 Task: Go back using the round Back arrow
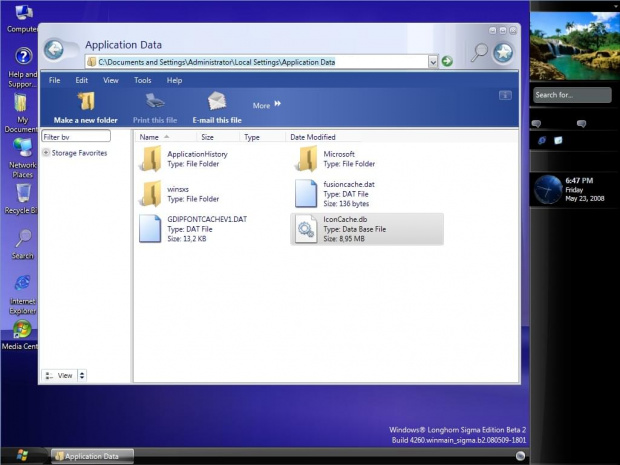tap(54, 49)
